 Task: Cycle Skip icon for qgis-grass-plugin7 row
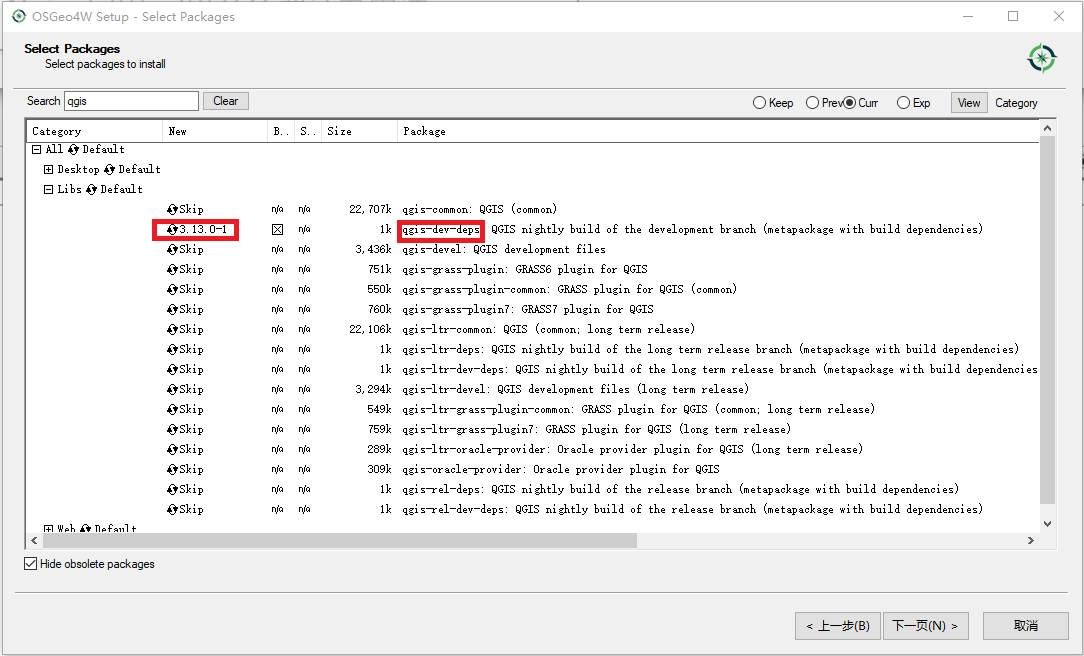[x=172, y=310]
